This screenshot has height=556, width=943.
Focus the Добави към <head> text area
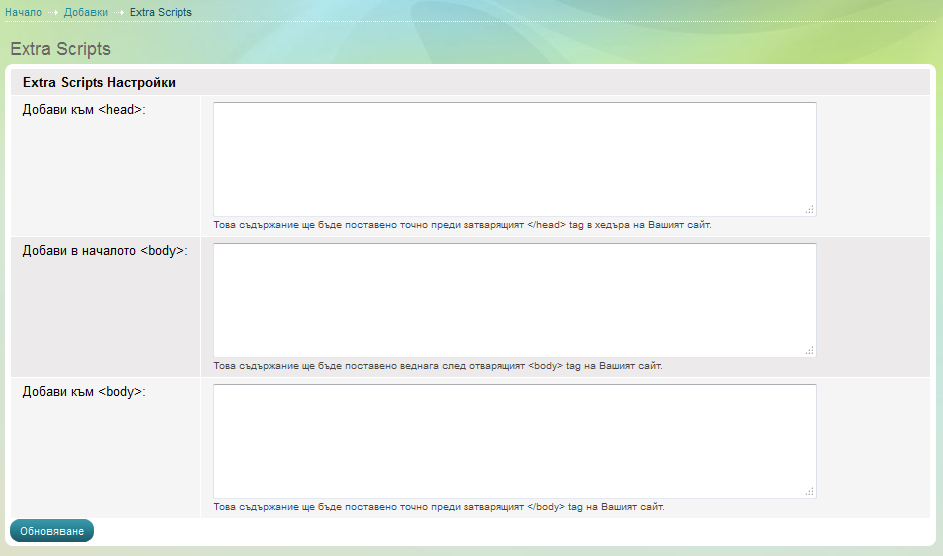514,158
